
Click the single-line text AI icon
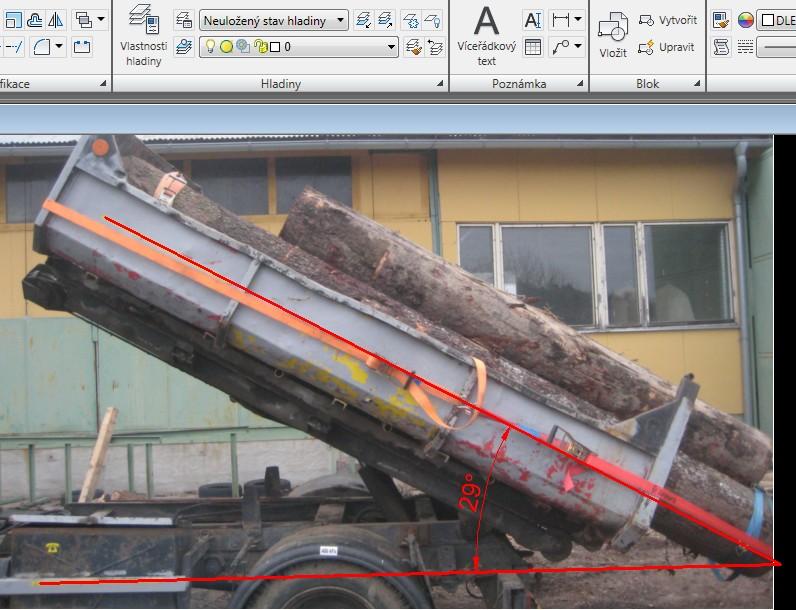coord(533,20)
